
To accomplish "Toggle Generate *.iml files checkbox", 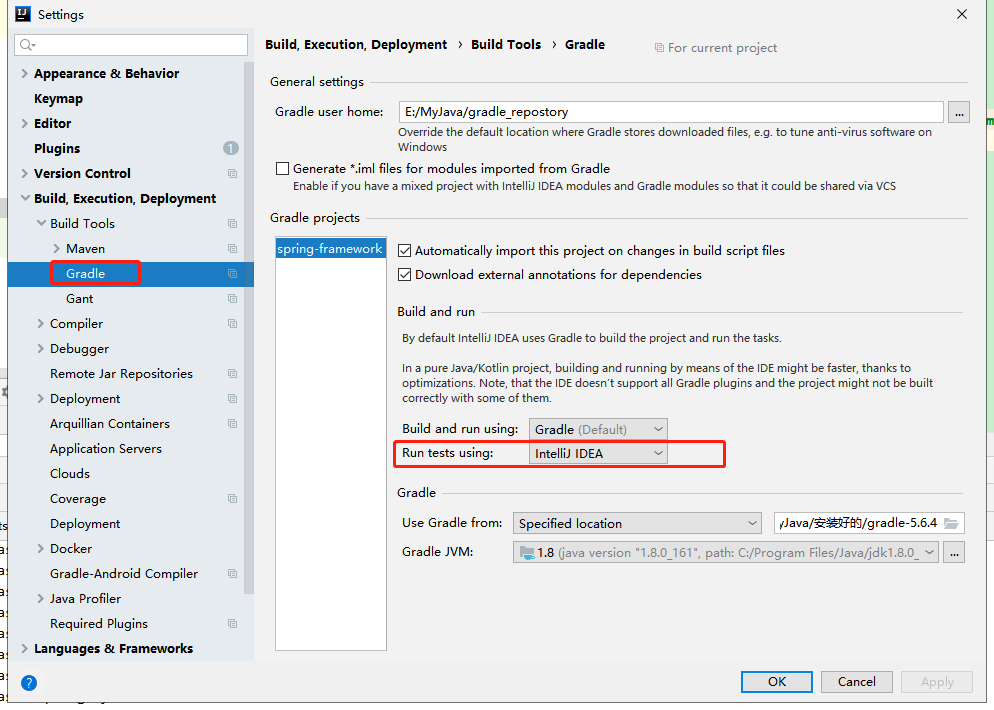I will tap(282, 169).
